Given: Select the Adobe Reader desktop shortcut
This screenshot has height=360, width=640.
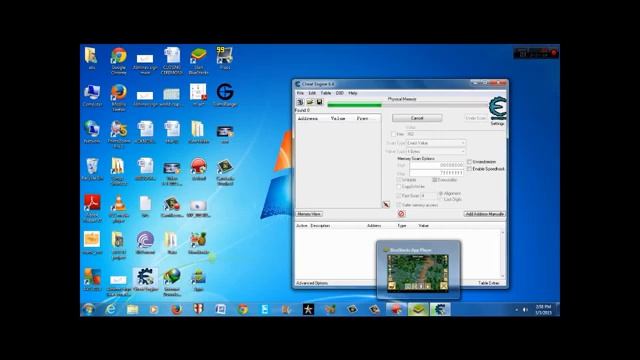Looking at the screenshot, I should [92, 208].
